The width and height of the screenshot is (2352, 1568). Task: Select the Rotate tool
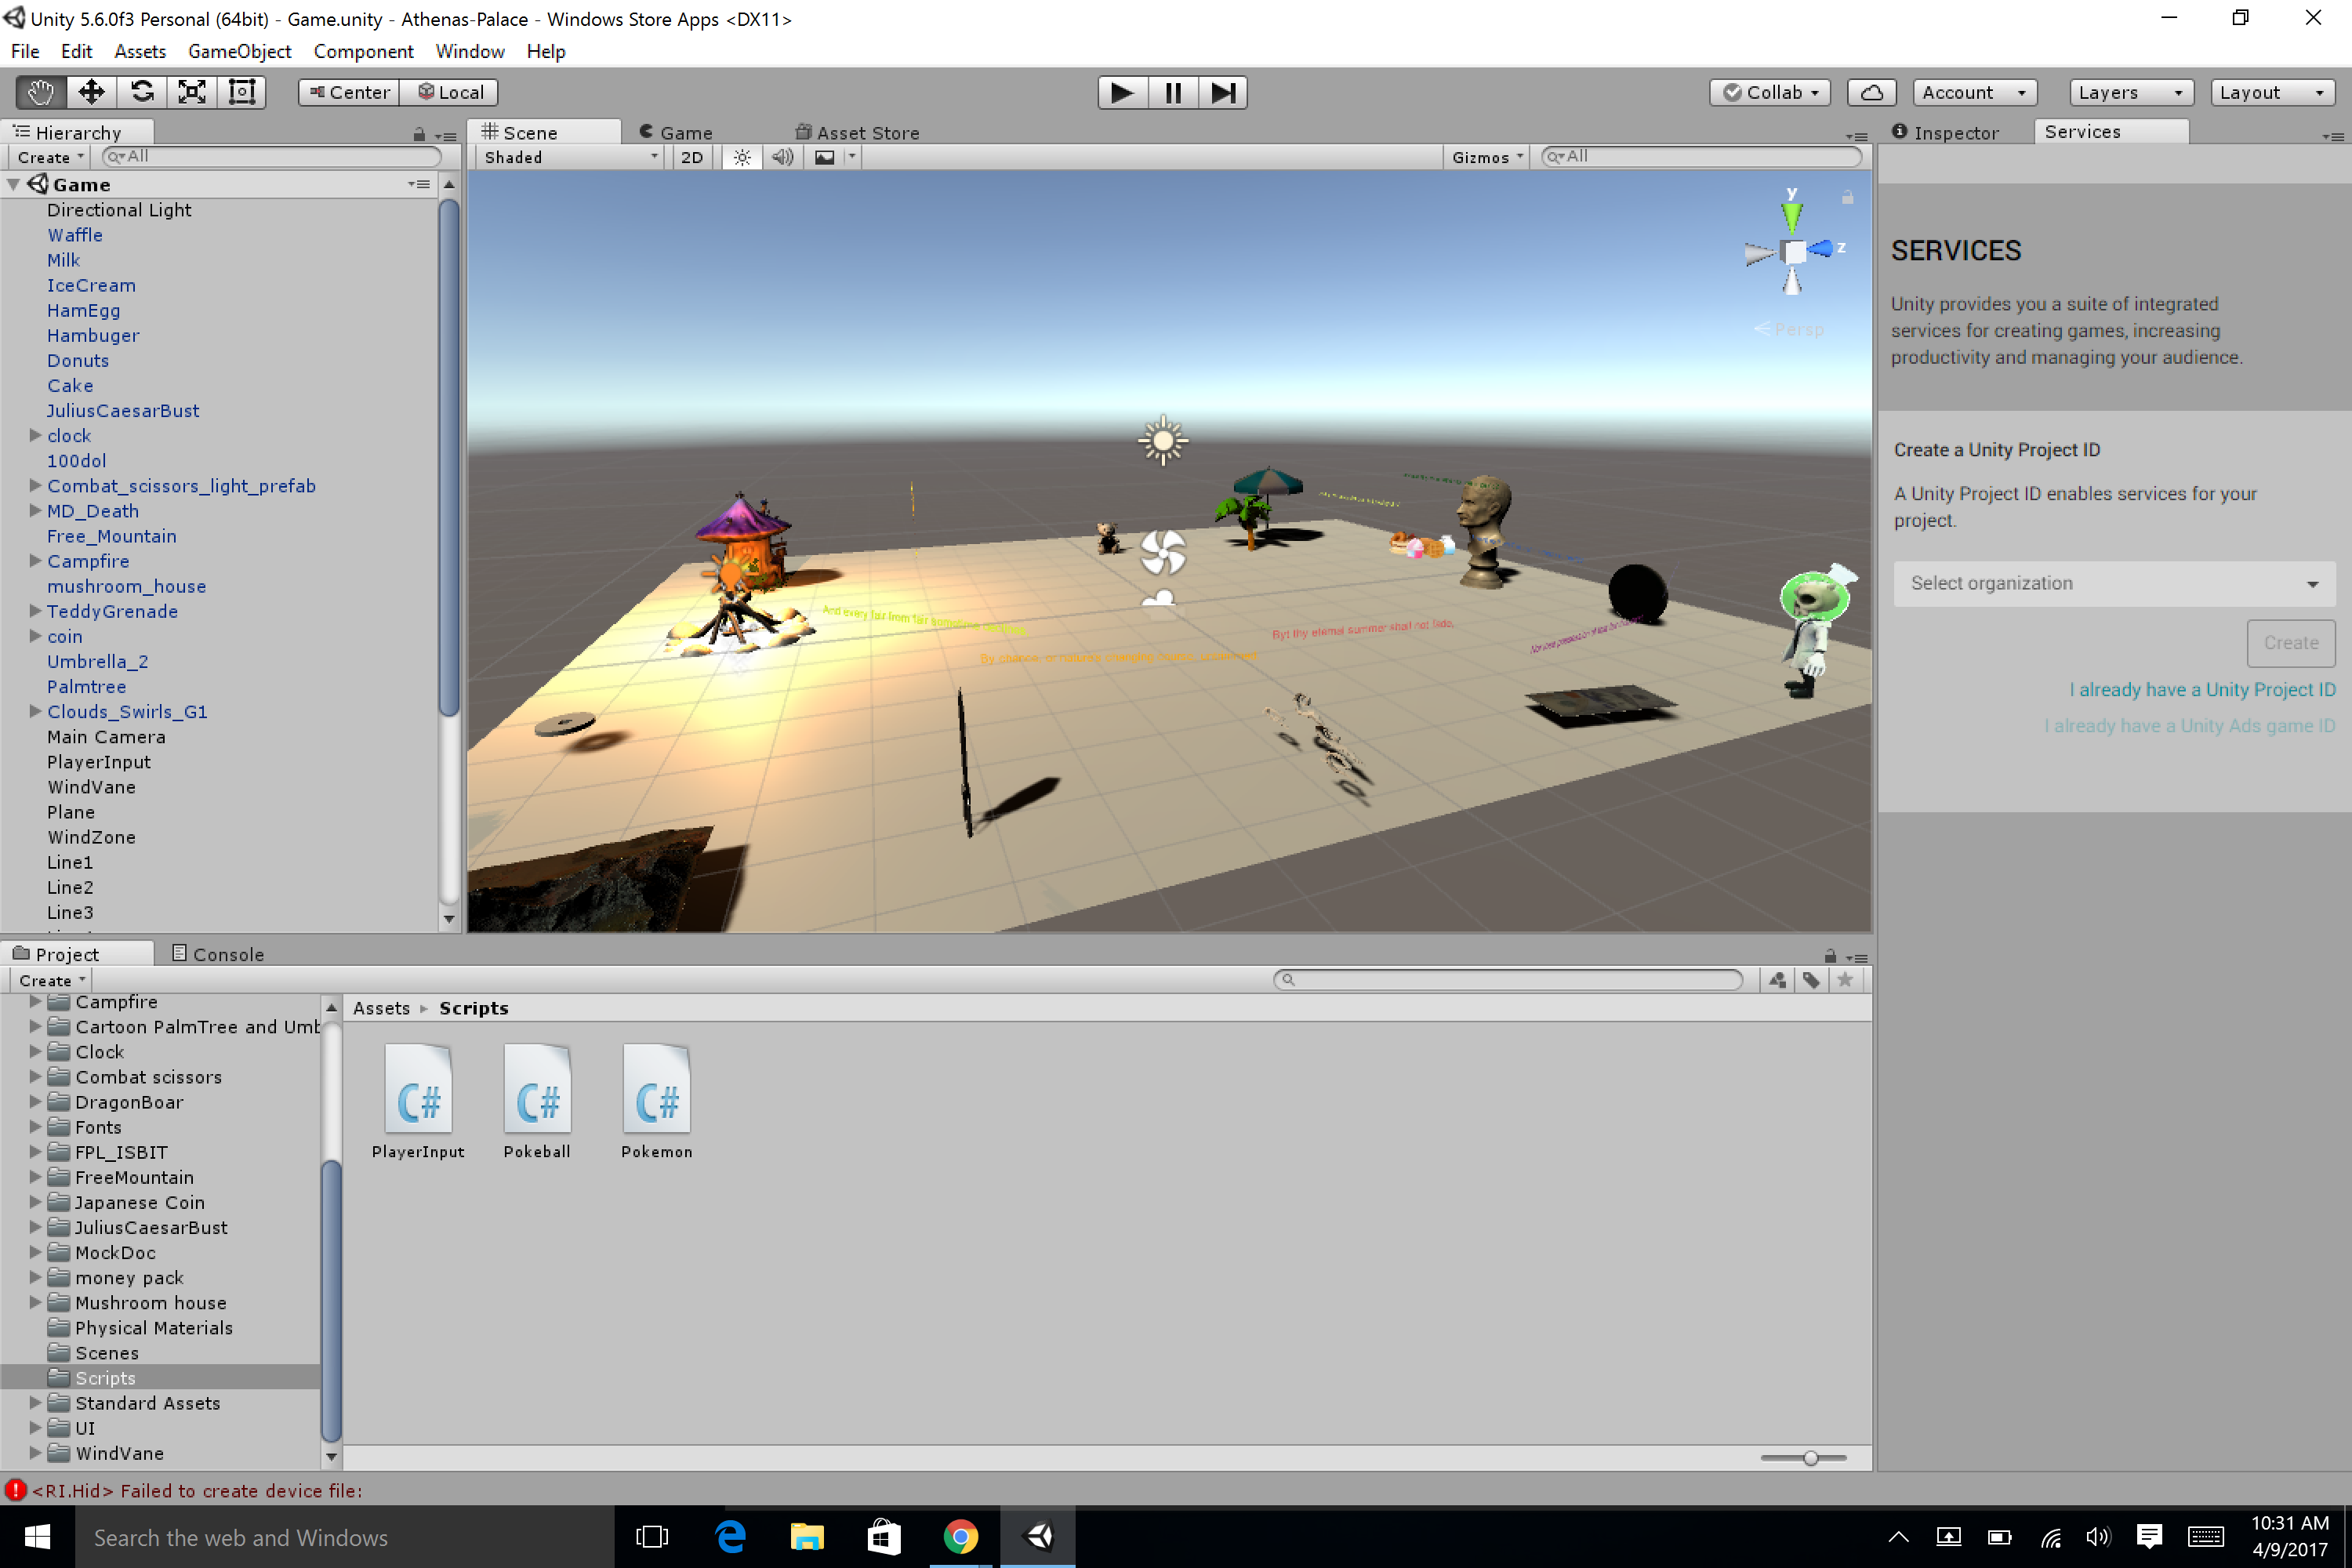142,92
